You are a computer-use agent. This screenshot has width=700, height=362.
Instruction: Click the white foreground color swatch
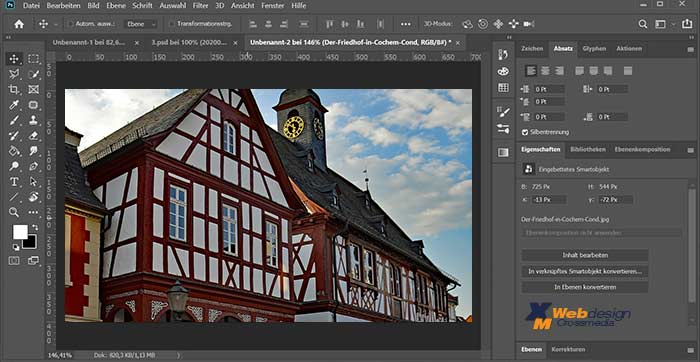coord(20,232)
